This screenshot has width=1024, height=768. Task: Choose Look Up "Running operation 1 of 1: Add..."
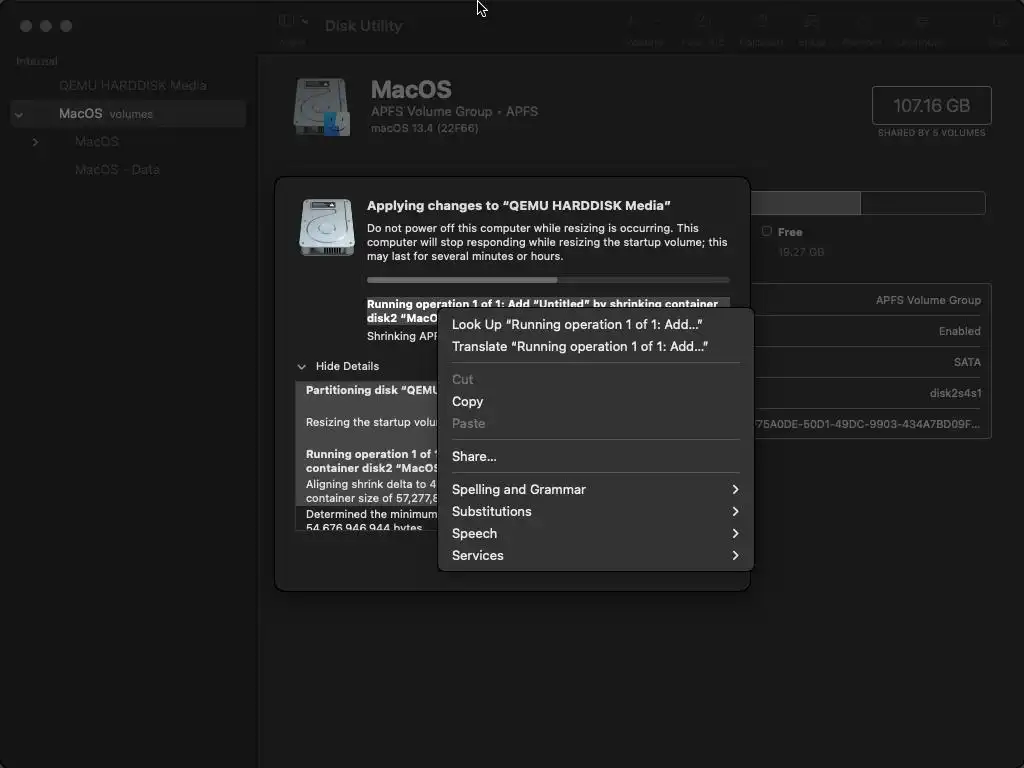[x=595, y=325]
